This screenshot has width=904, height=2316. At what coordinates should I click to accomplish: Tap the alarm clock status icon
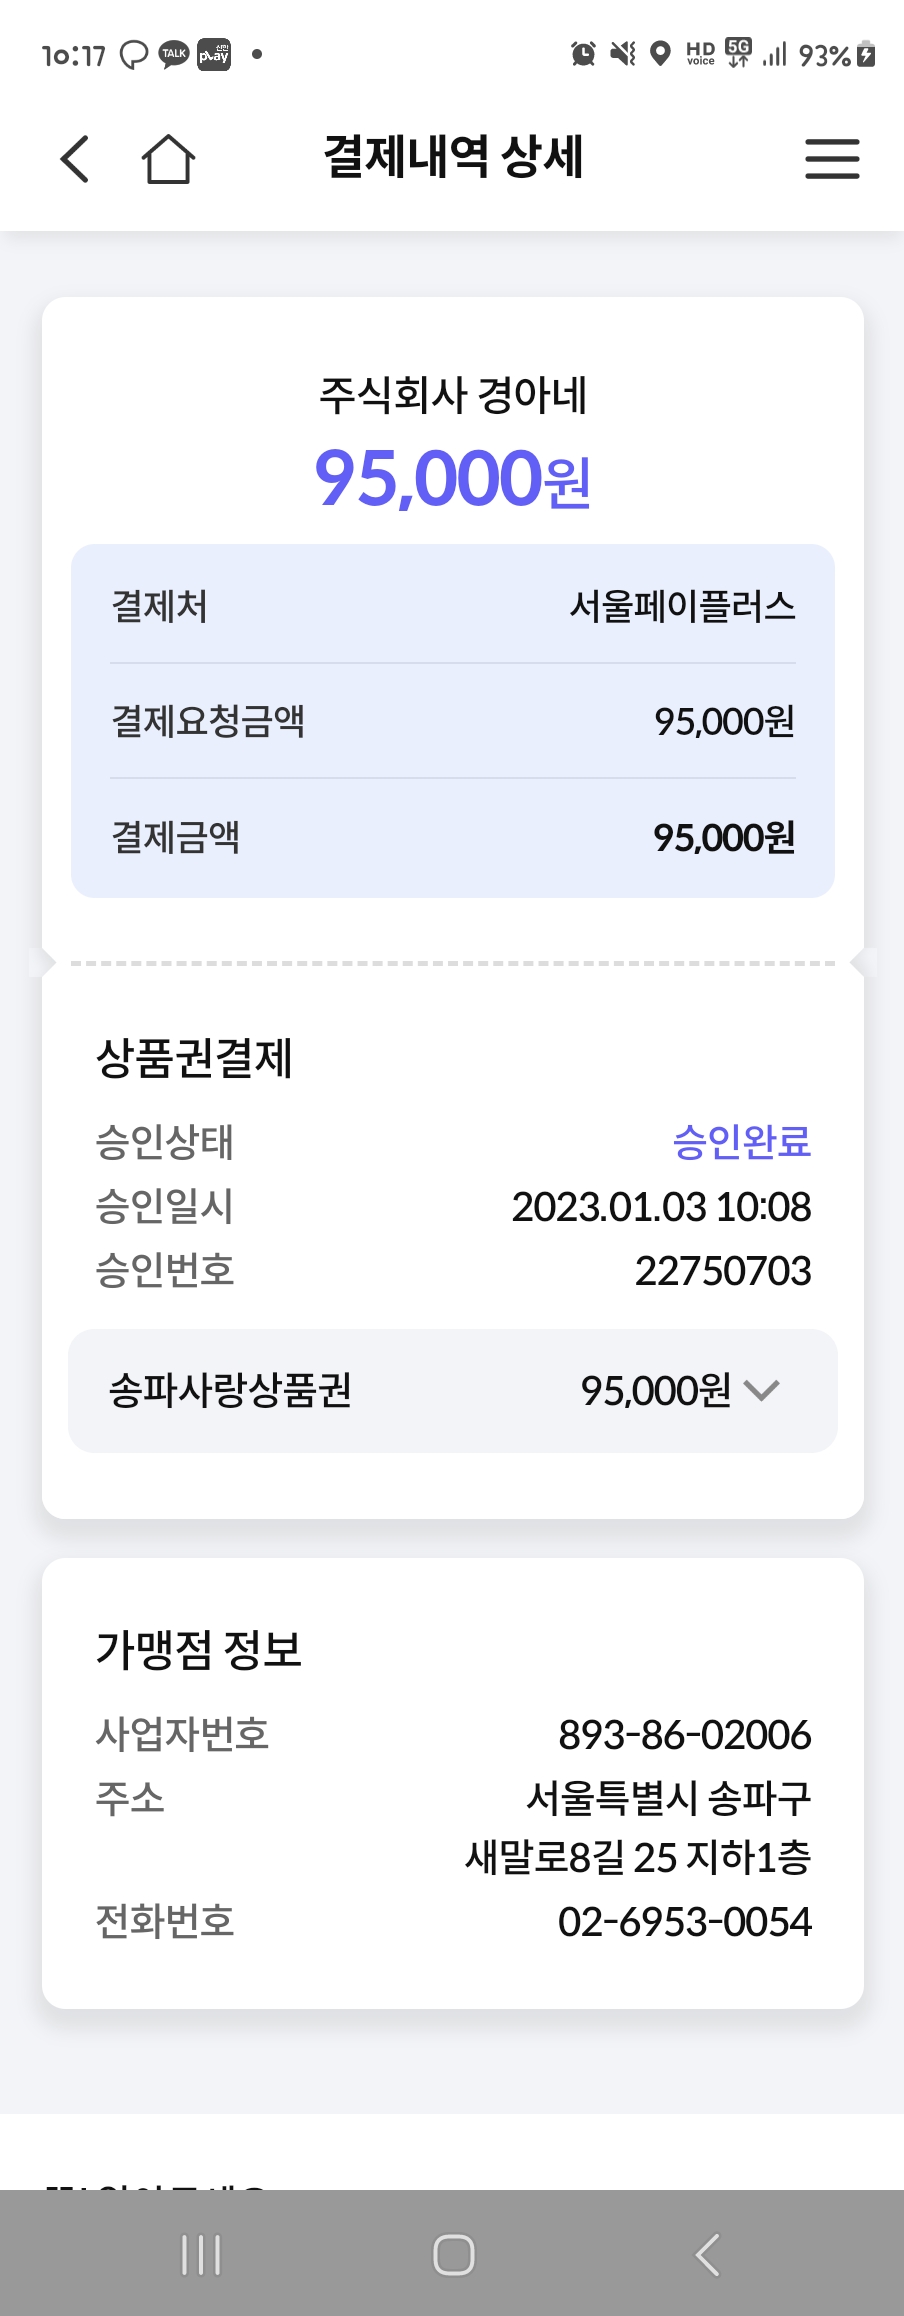[x=583, y=54]
